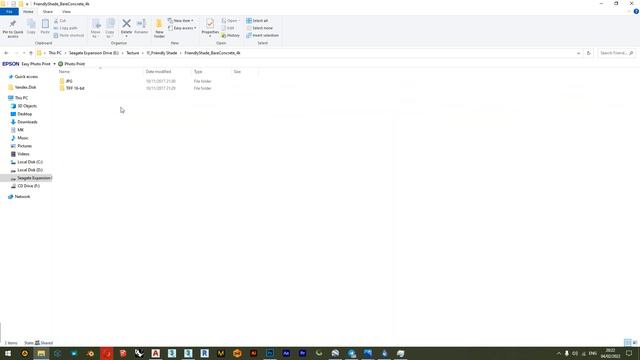Screen dimensions: 640x360
Task: Go back using the Back arrow
Action: click(6, 53)
